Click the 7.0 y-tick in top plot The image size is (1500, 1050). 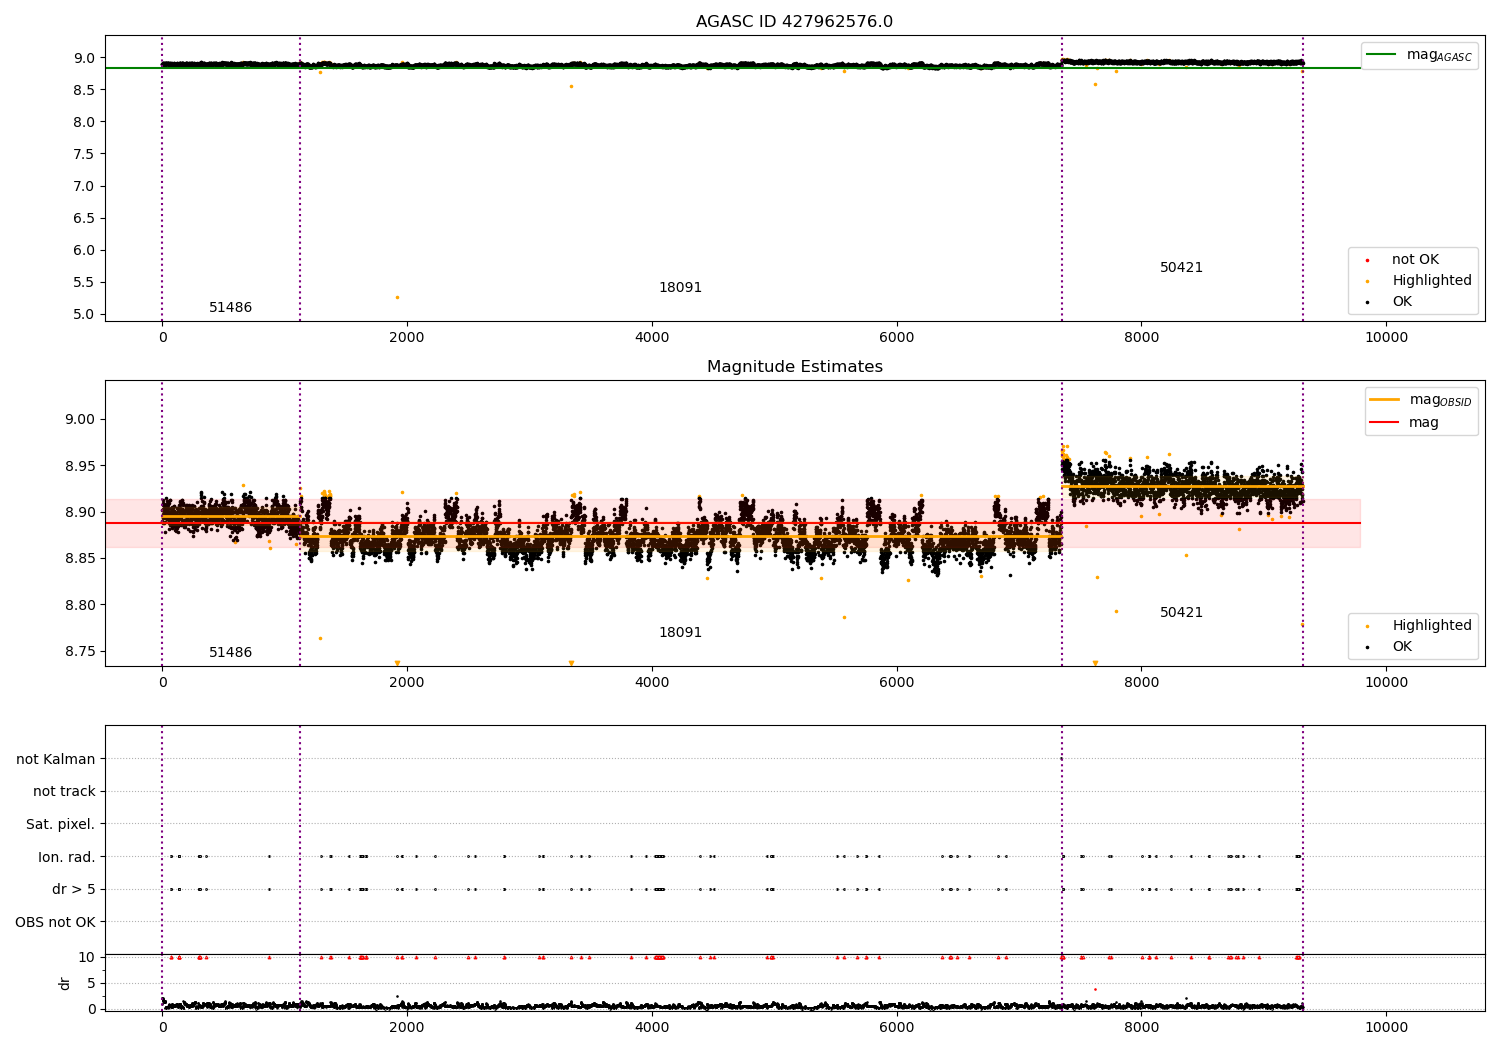point(86,186)
